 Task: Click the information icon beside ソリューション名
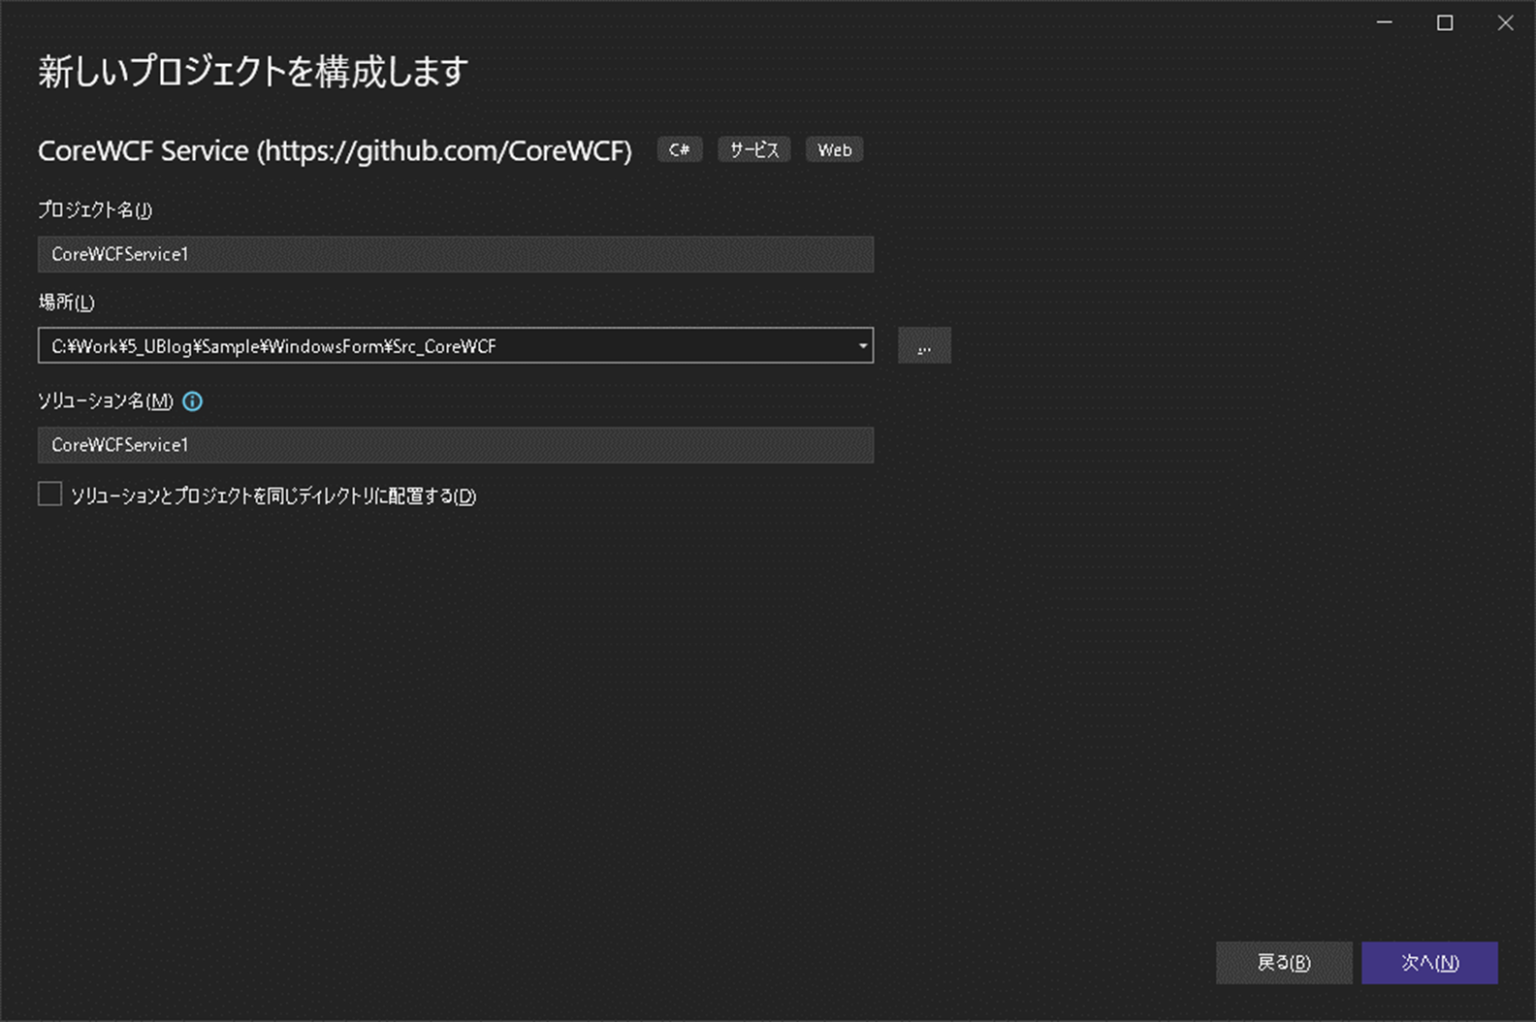[x=192, y=402]
